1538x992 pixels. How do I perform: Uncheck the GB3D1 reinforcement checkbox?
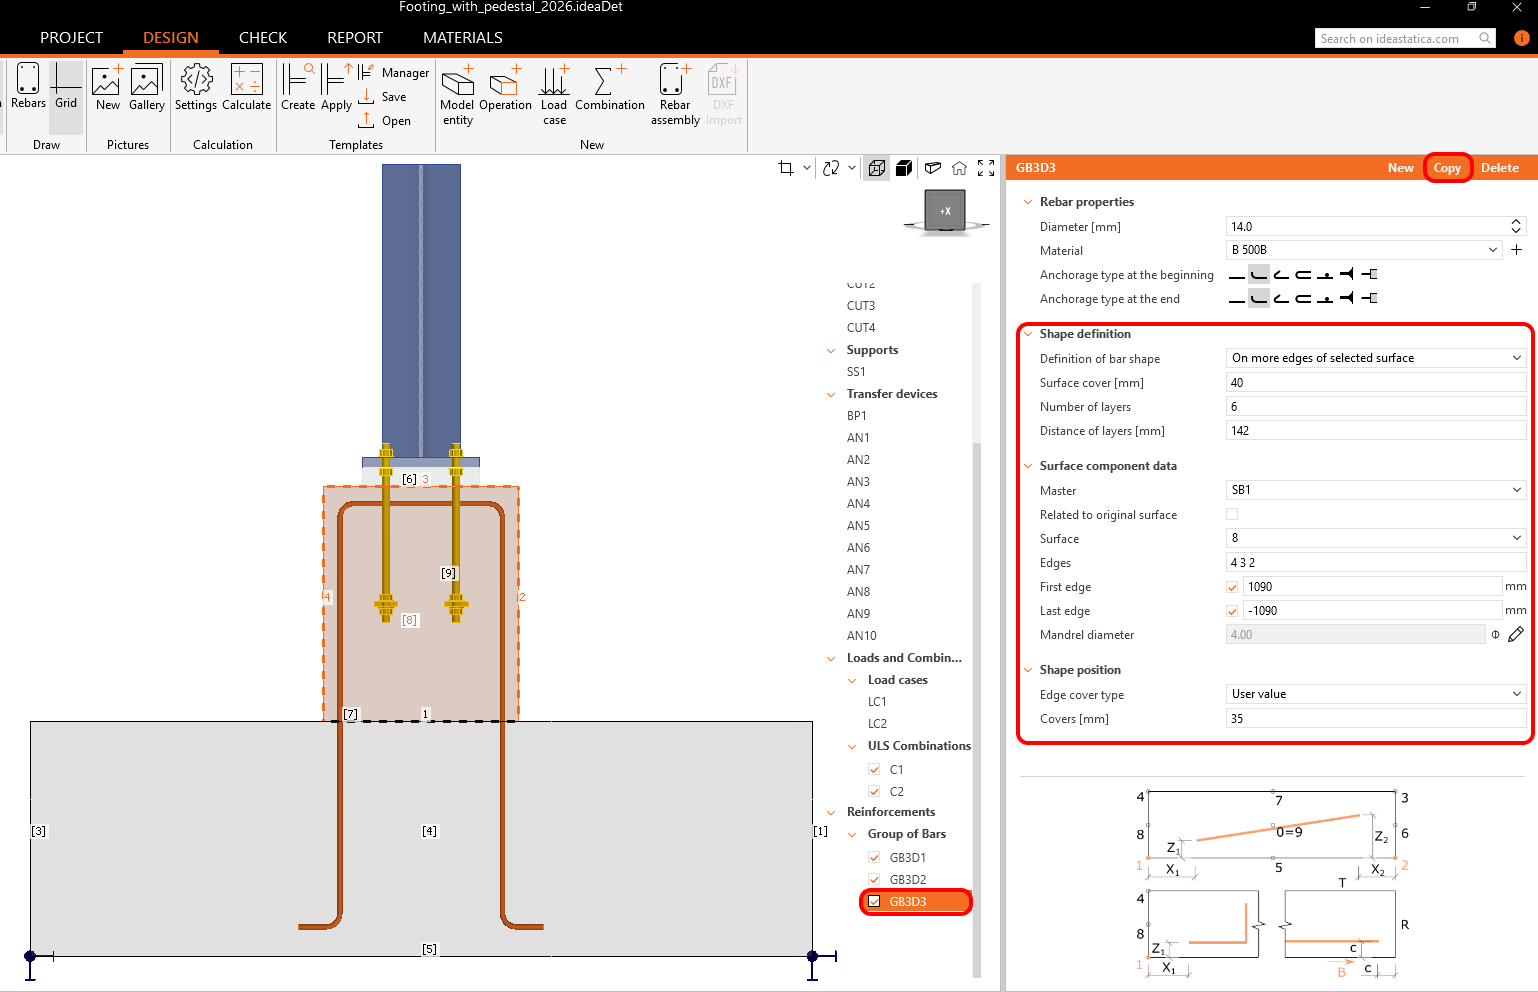[x=874, y=858]
